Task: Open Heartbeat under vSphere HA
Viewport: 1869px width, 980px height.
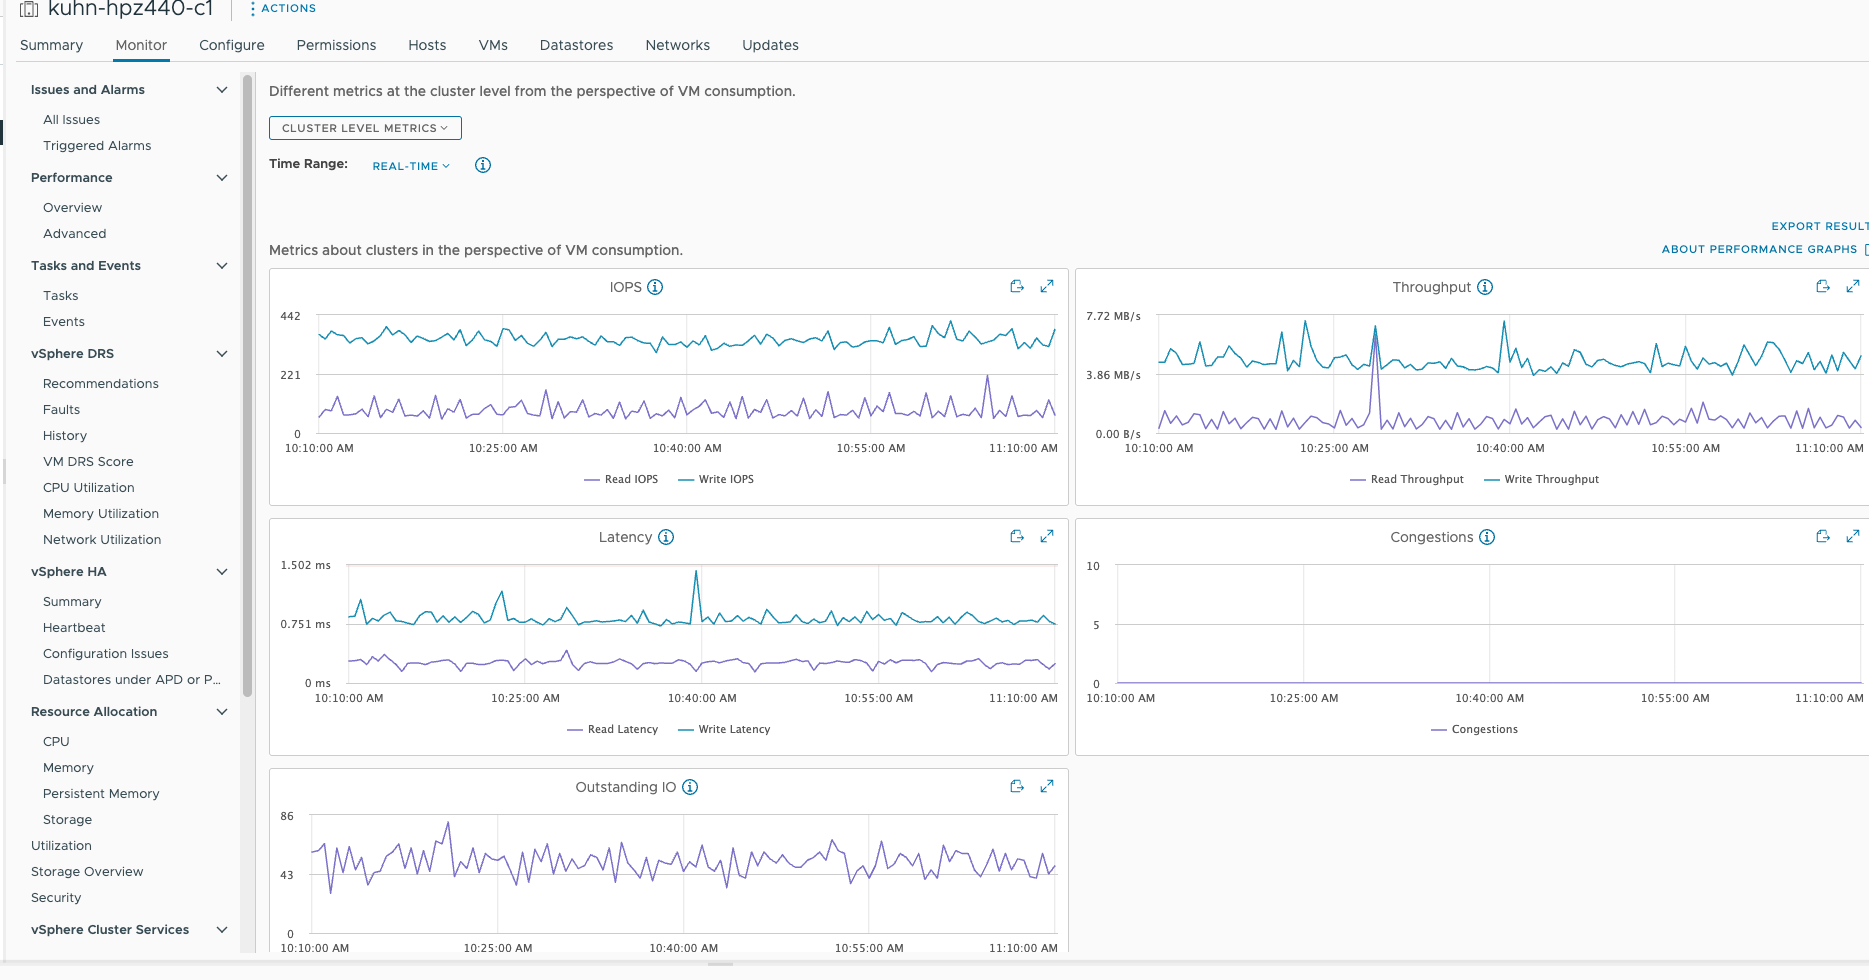Action: click(74, 628)
